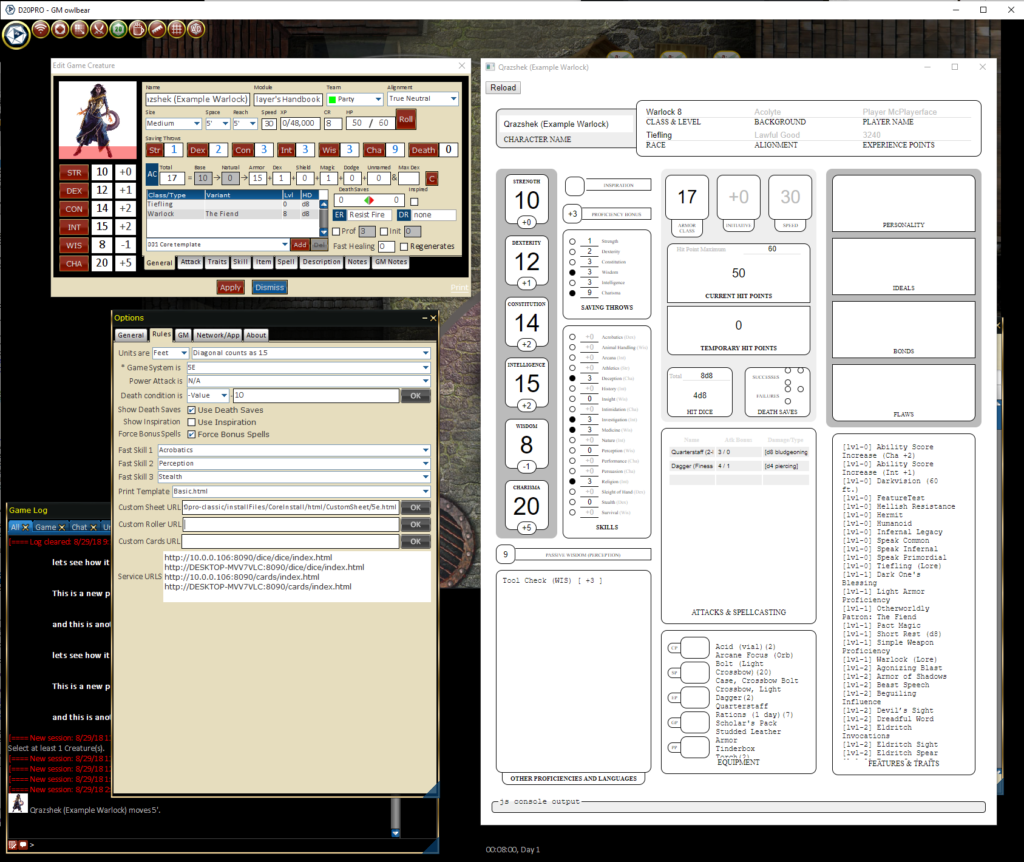Click the chat bubble icon in Game Log
The image size is (1024, 862).
[x=23, y=845]
